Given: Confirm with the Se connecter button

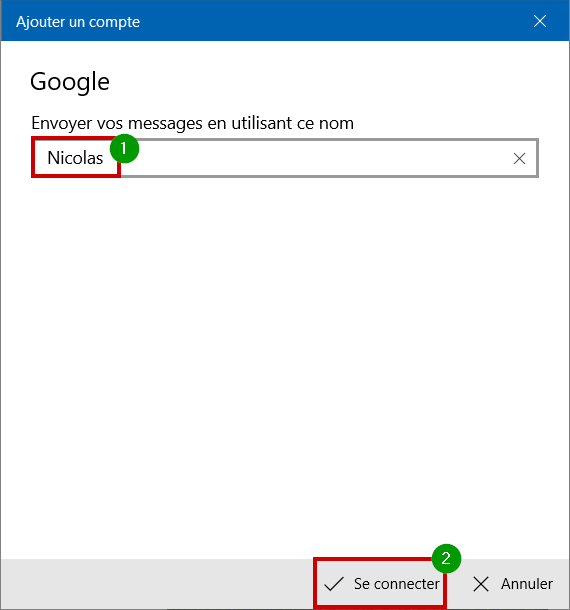Looking at the screenshot, I should point(380,584).
